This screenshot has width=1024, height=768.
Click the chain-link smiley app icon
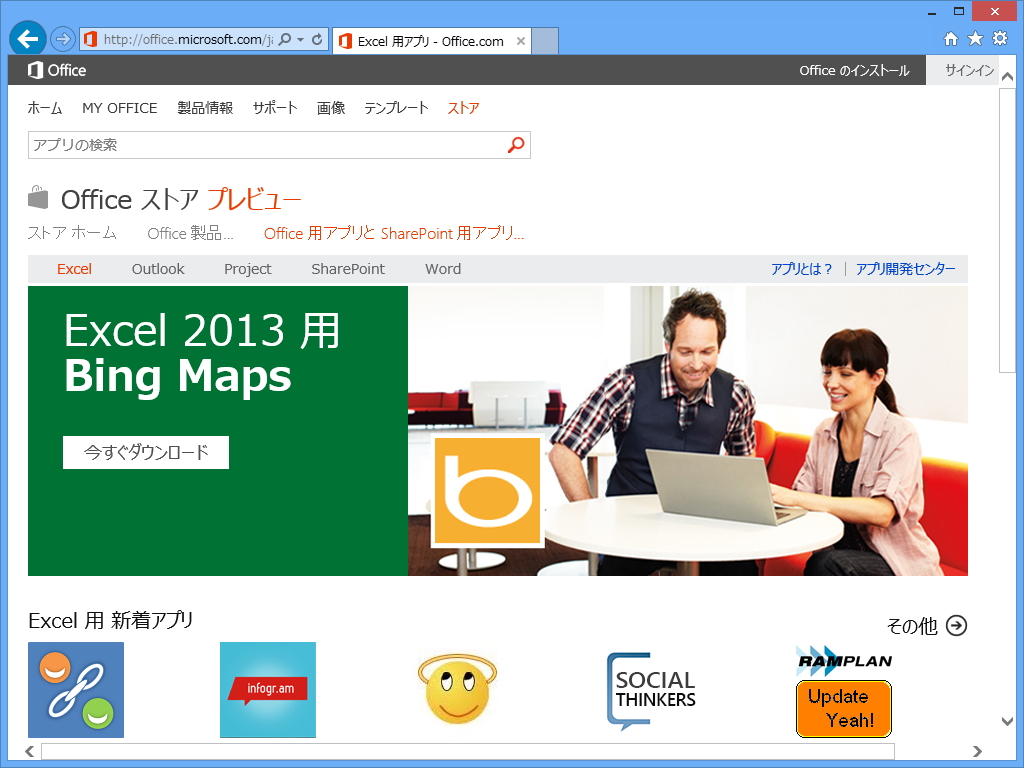click(75, 690)
